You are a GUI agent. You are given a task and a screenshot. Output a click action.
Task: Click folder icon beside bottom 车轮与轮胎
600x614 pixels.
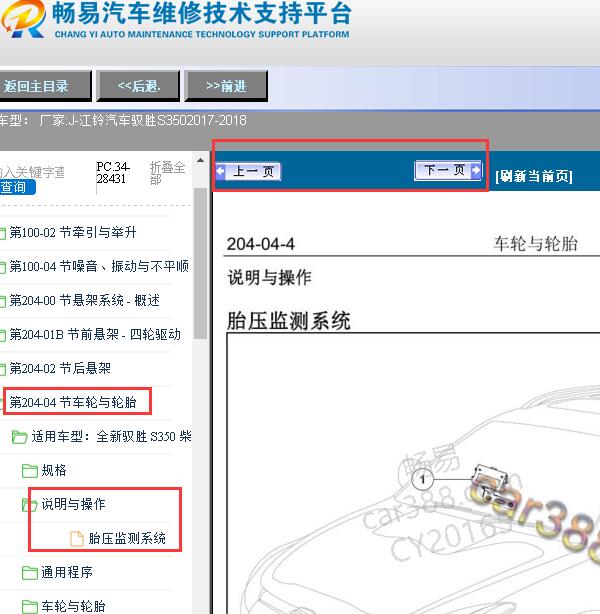pyautogui.click(x=30, y=607)
